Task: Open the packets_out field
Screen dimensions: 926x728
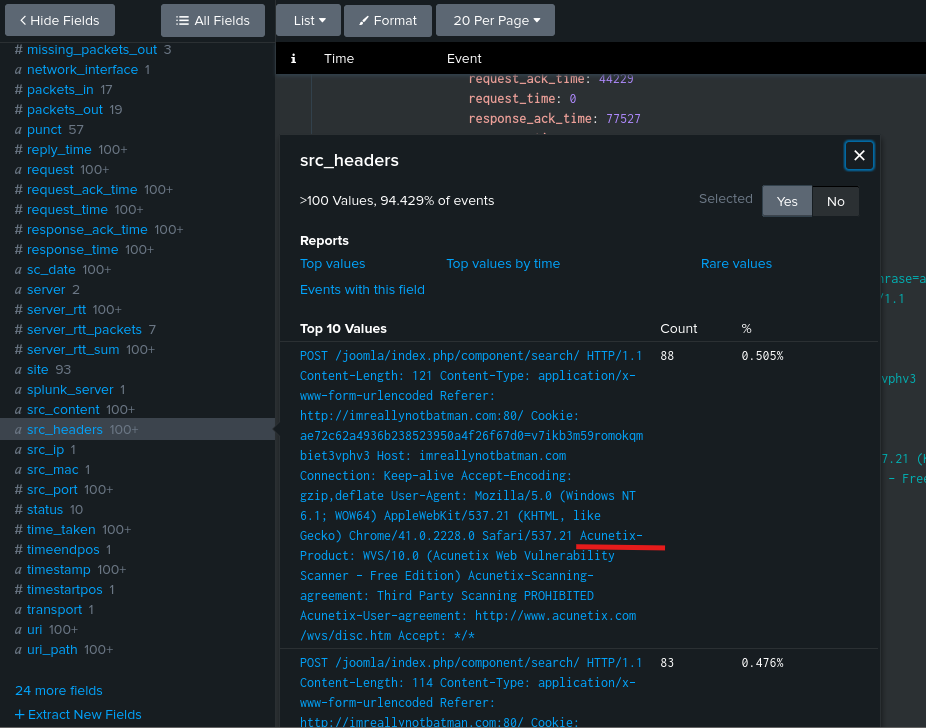Action: (65, 110)
